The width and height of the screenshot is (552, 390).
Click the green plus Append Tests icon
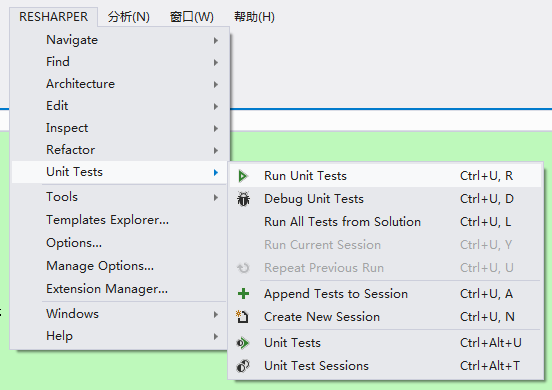click(243, 294)
